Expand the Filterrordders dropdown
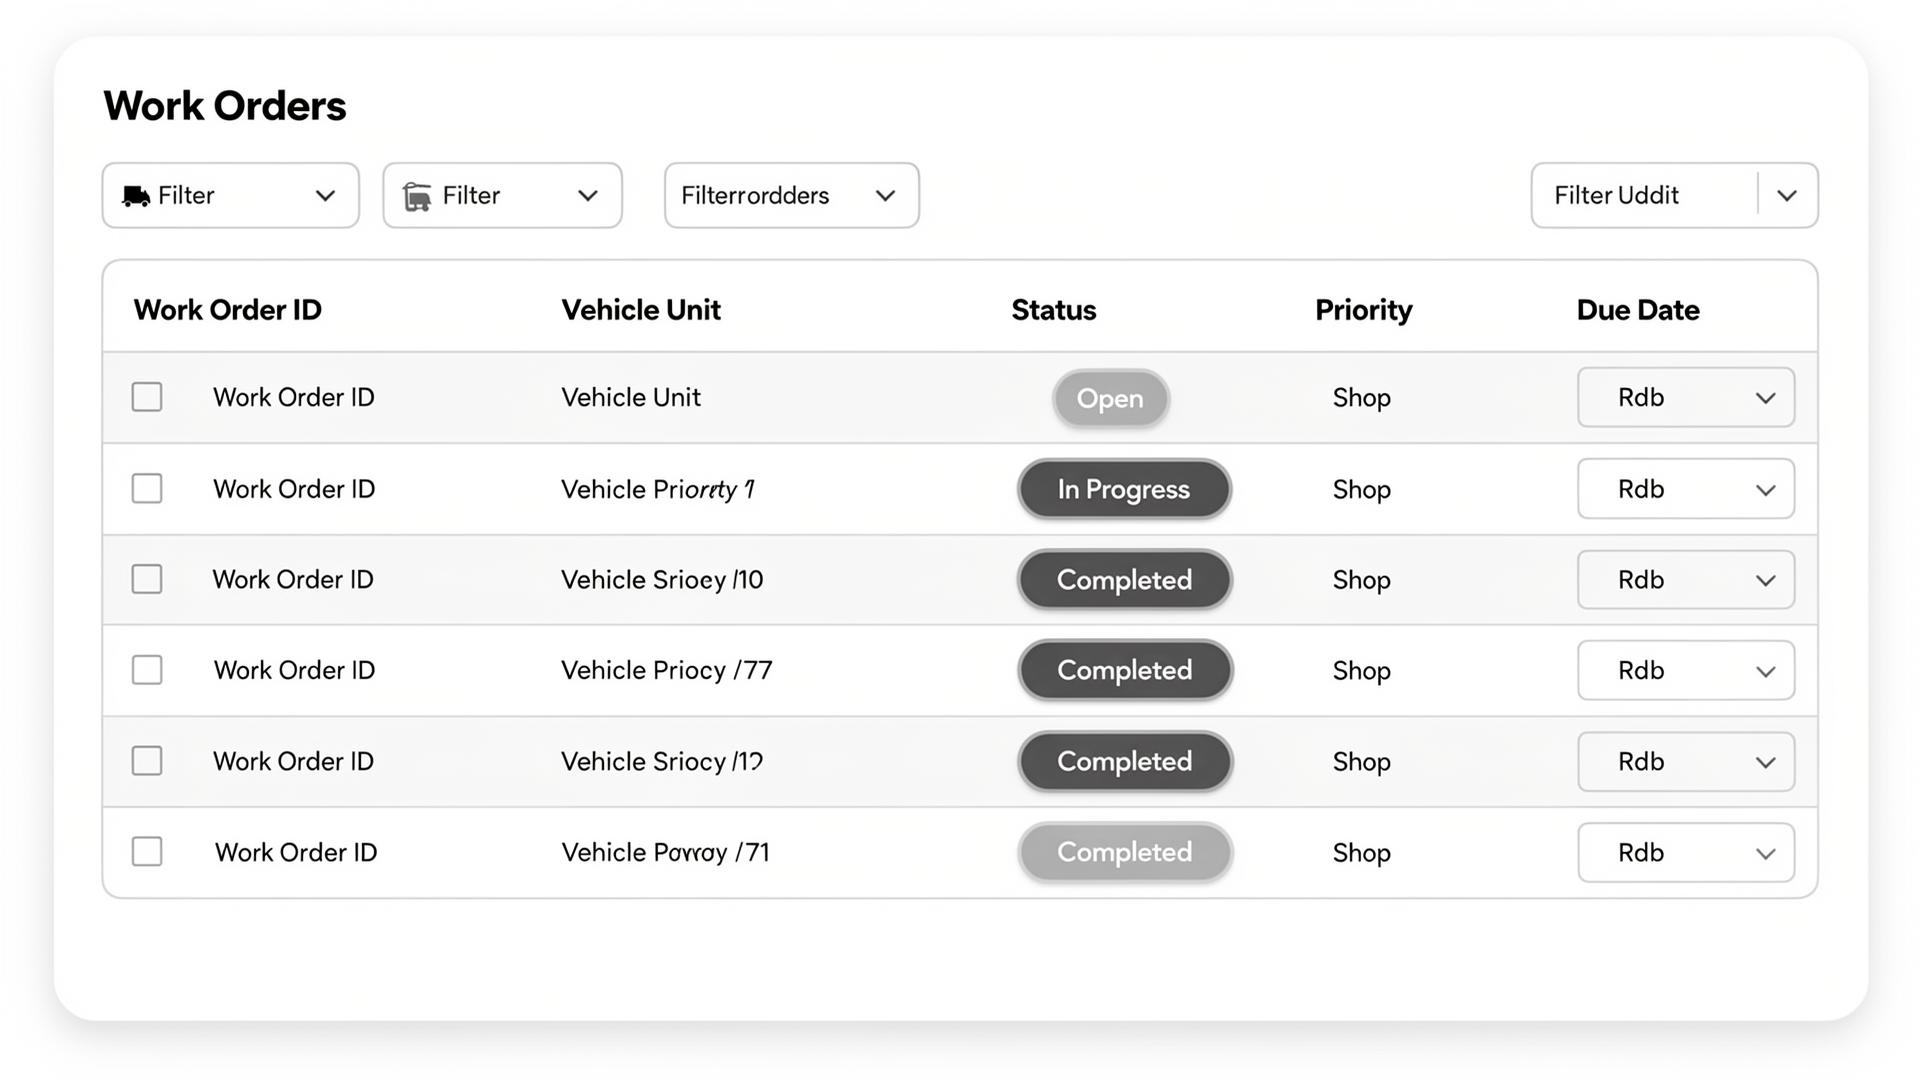Image resolution: width=1920 pixels, height=1080 pixels. point(791,196)
